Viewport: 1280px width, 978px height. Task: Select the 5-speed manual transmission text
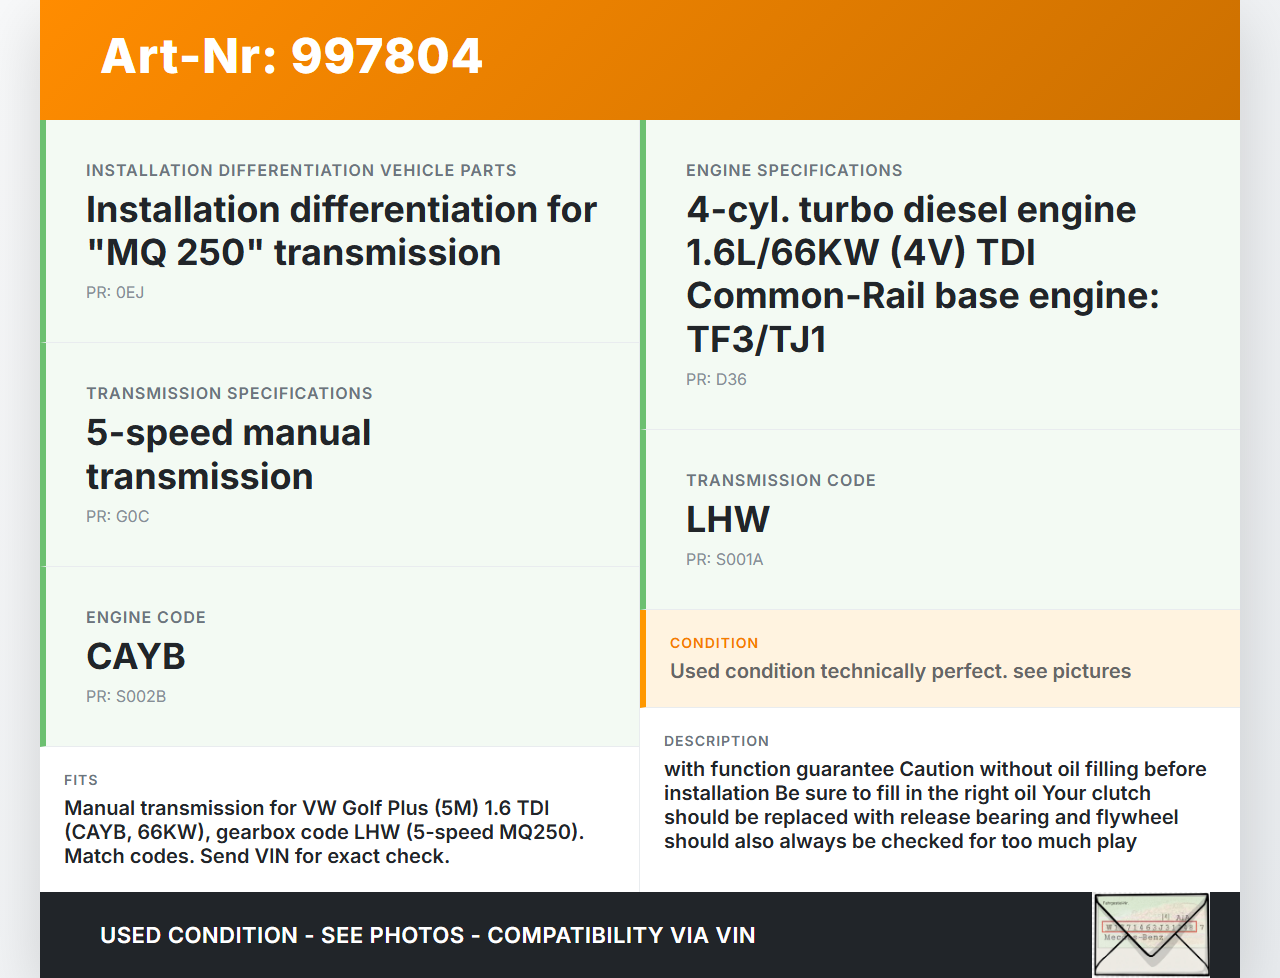tap(228, 455)
